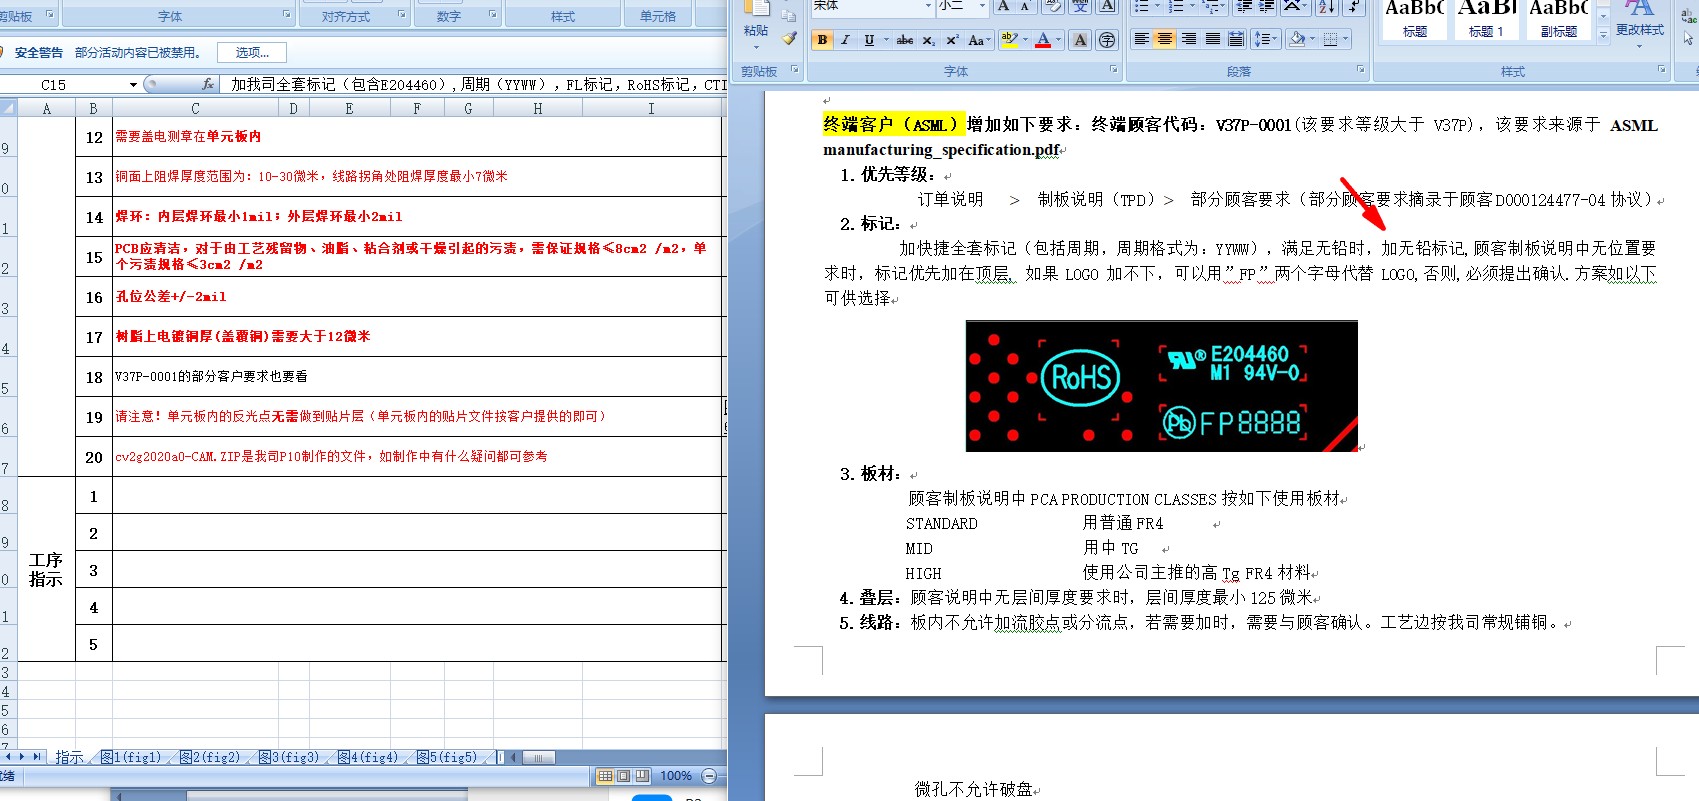
Task: Open Word styles pane launcher
Action: click(x=1661, y=70)
